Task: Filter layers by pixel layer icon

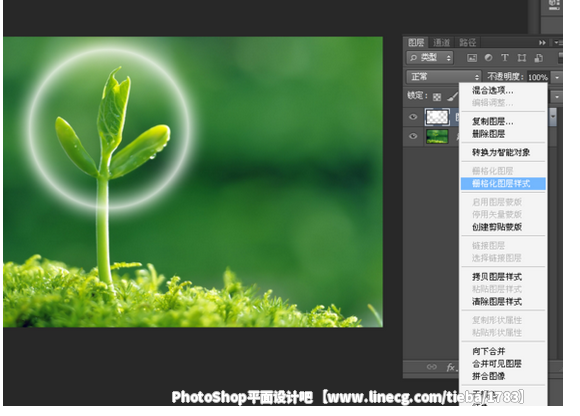Action: [472, 58]
